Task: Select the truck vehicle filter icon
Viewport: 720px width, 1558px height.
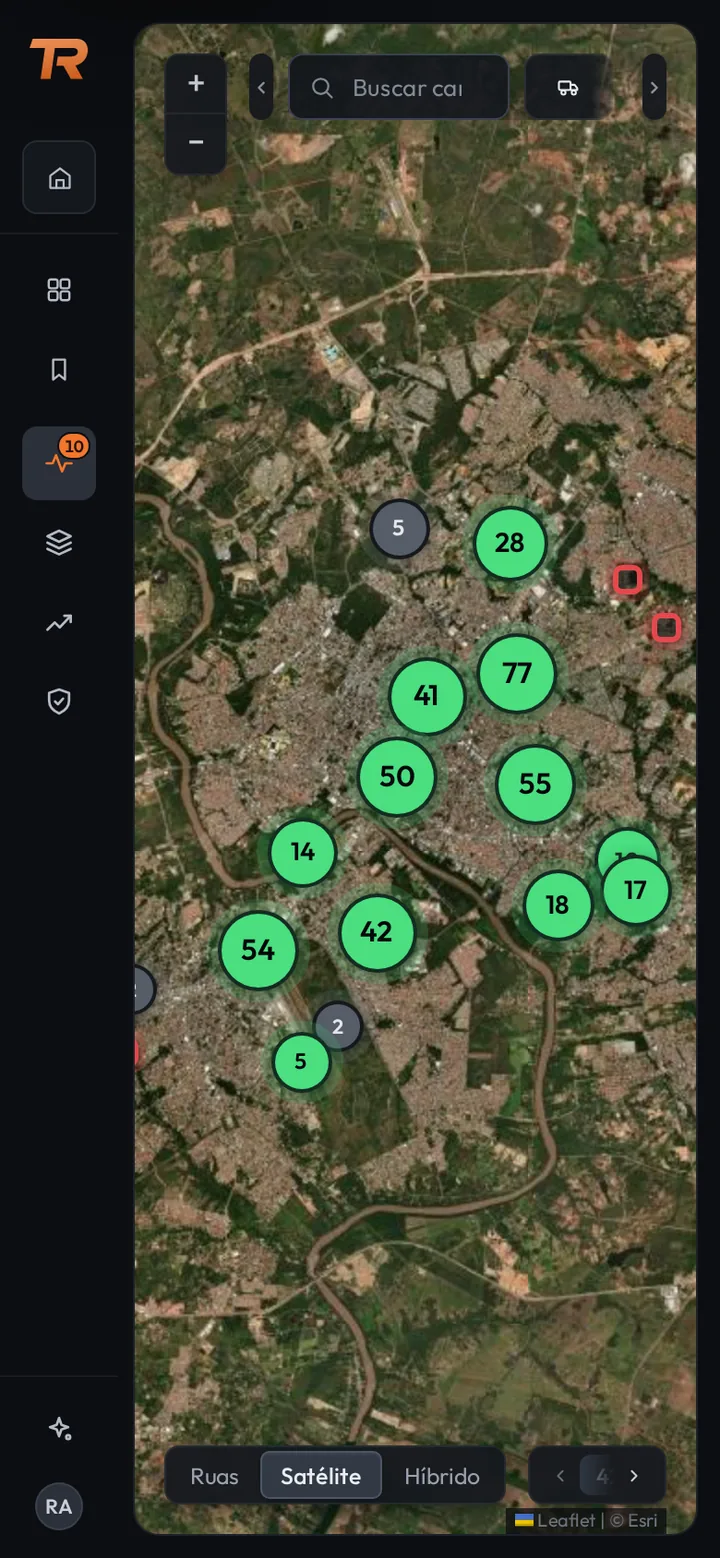Action: coord(568,88)
